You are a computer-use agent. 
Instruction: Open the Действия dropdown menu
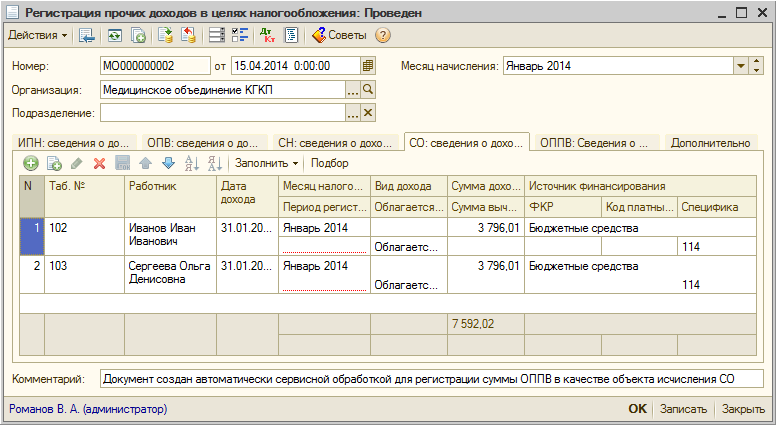tap(38, 35)
